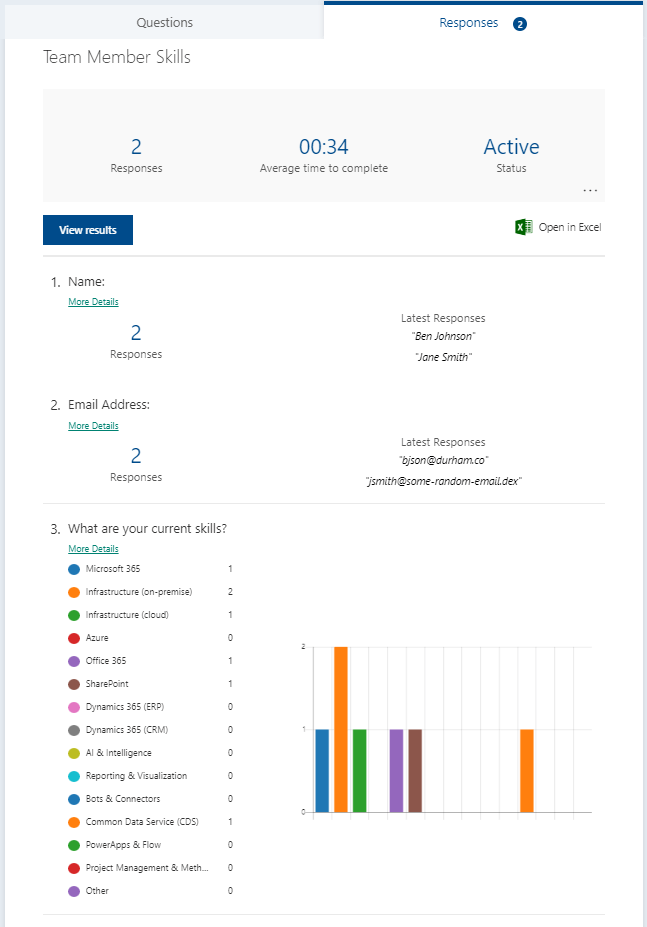Click the blue Microsoft 365 legend dot

pyautogui.click(x=74, y=569)
